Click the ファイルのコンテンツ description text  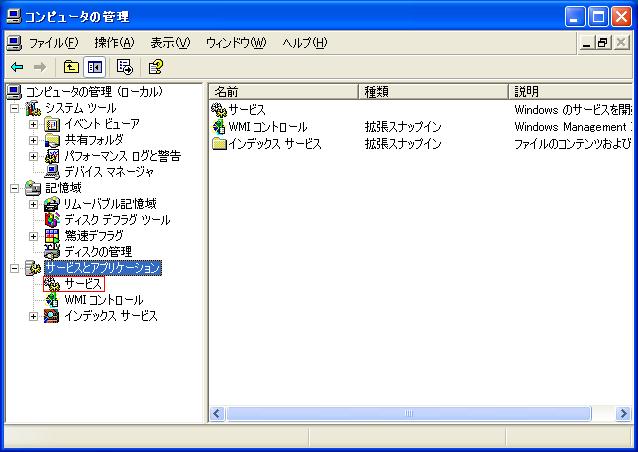[573, 144]
